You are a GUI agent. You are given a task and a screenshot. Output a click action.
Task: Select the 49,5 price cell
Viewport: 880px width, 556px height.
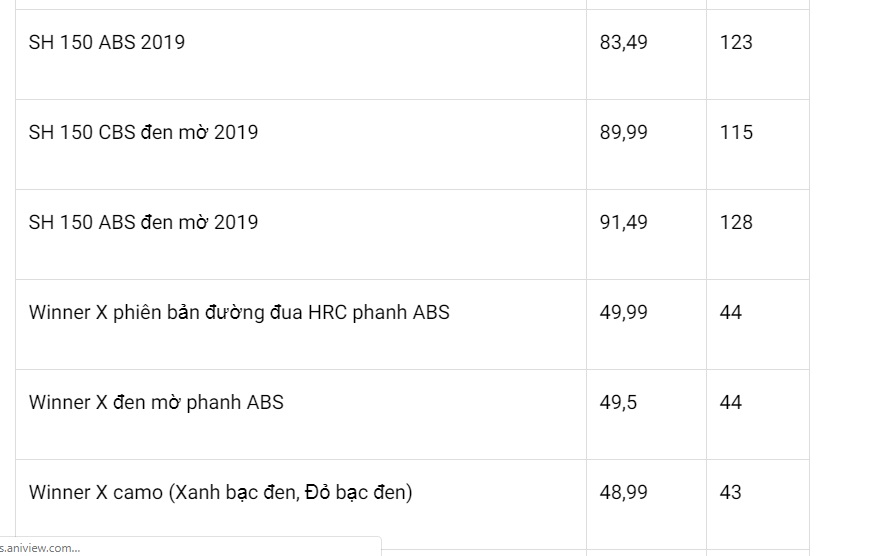click(618, 402)
